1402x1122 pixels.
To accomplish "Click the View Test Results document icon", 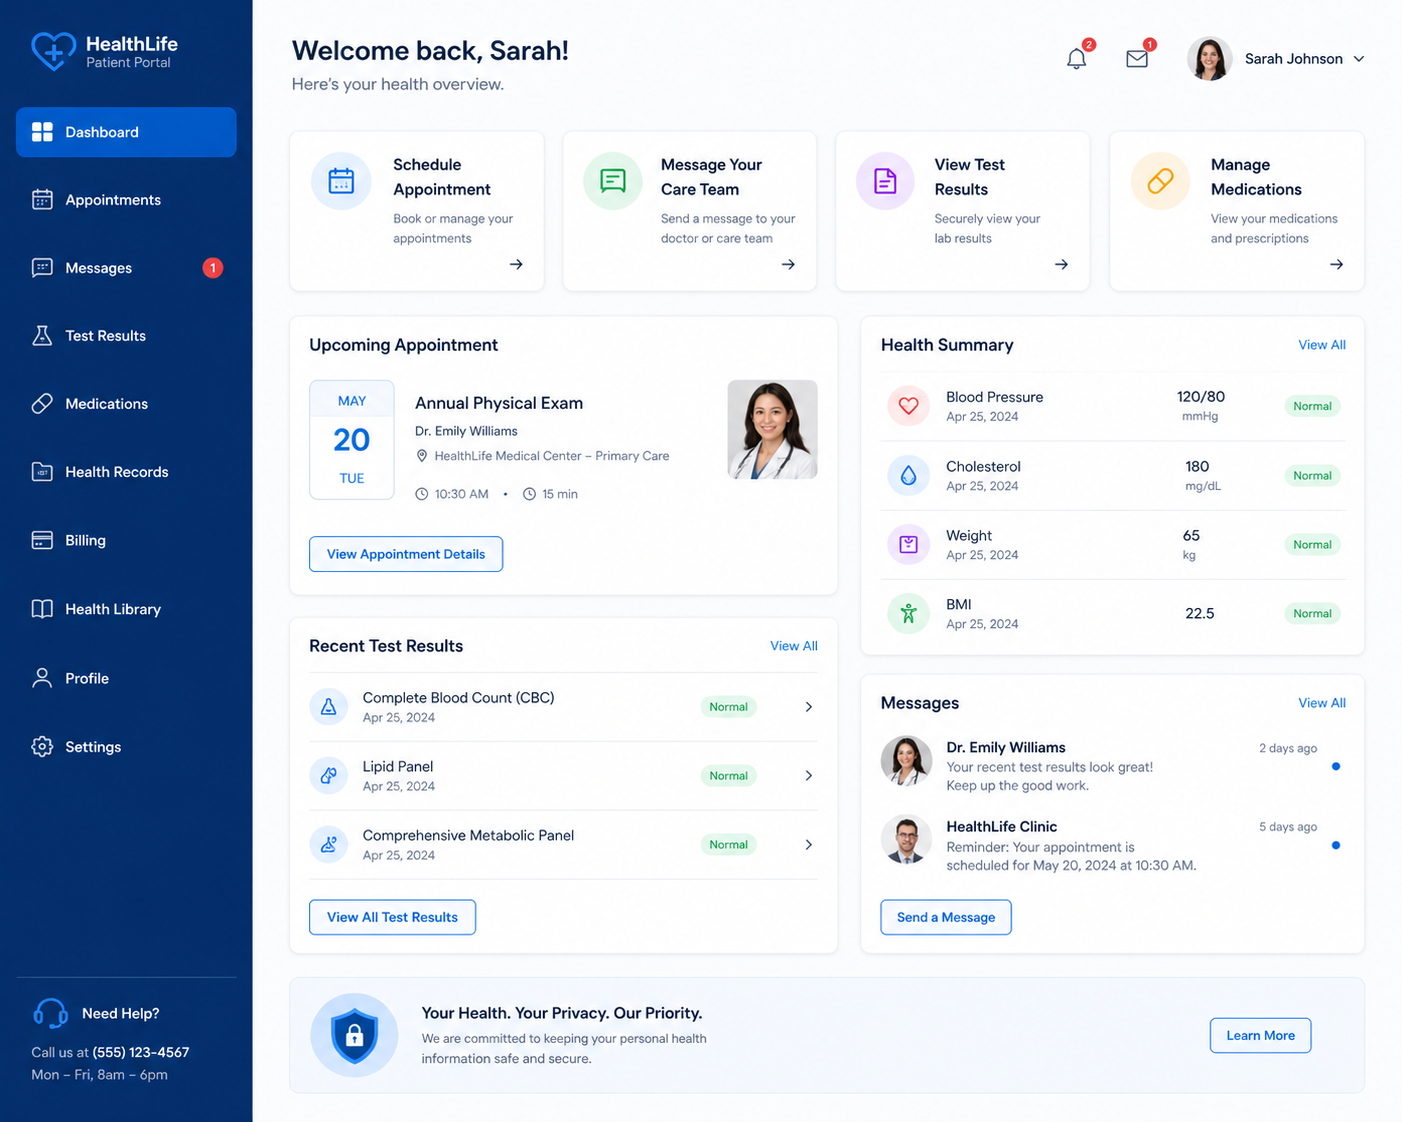I will (885, 181).
